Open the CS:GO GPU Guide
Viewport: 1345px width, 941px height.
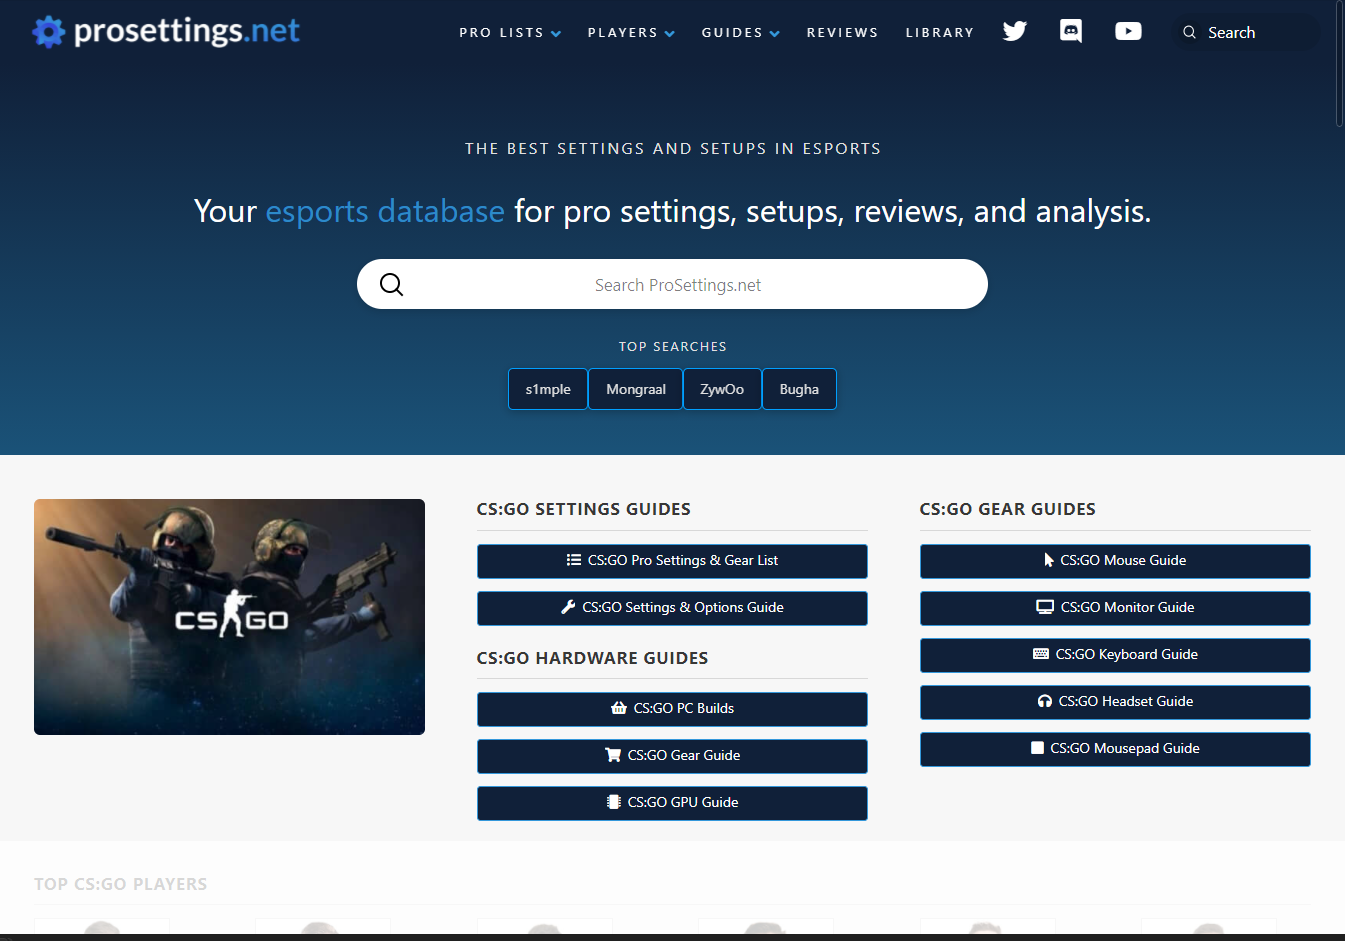tap(672, 803)
